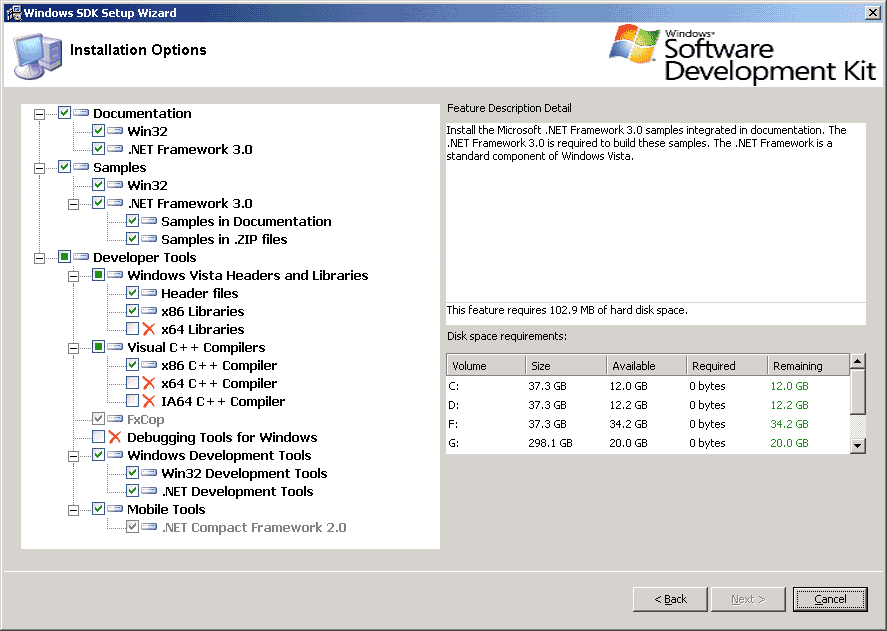Collapse the top-level Documentation node
This screenshot has height=631, width=887.
coord(40,113)
